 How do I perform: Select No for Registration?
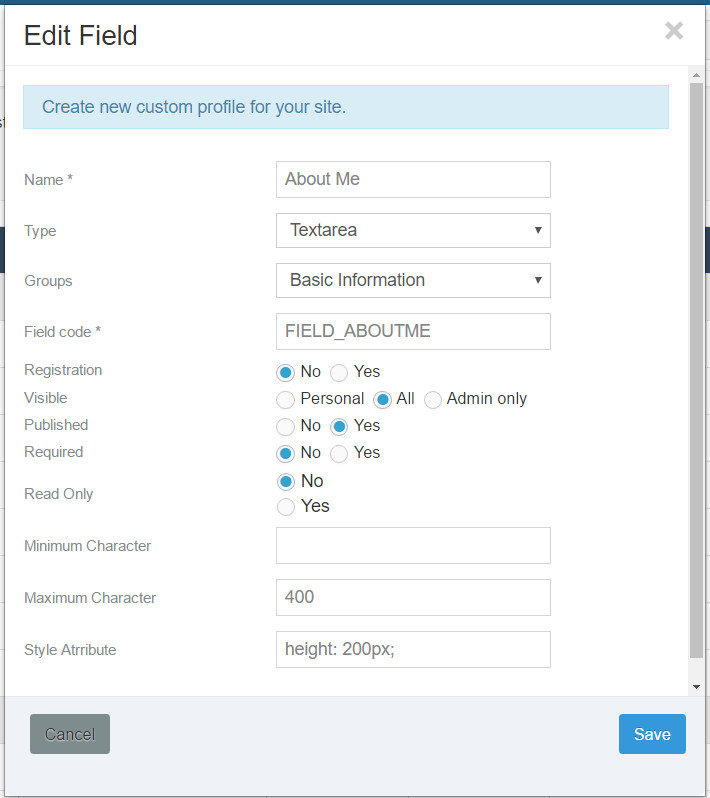pos(285,373)
